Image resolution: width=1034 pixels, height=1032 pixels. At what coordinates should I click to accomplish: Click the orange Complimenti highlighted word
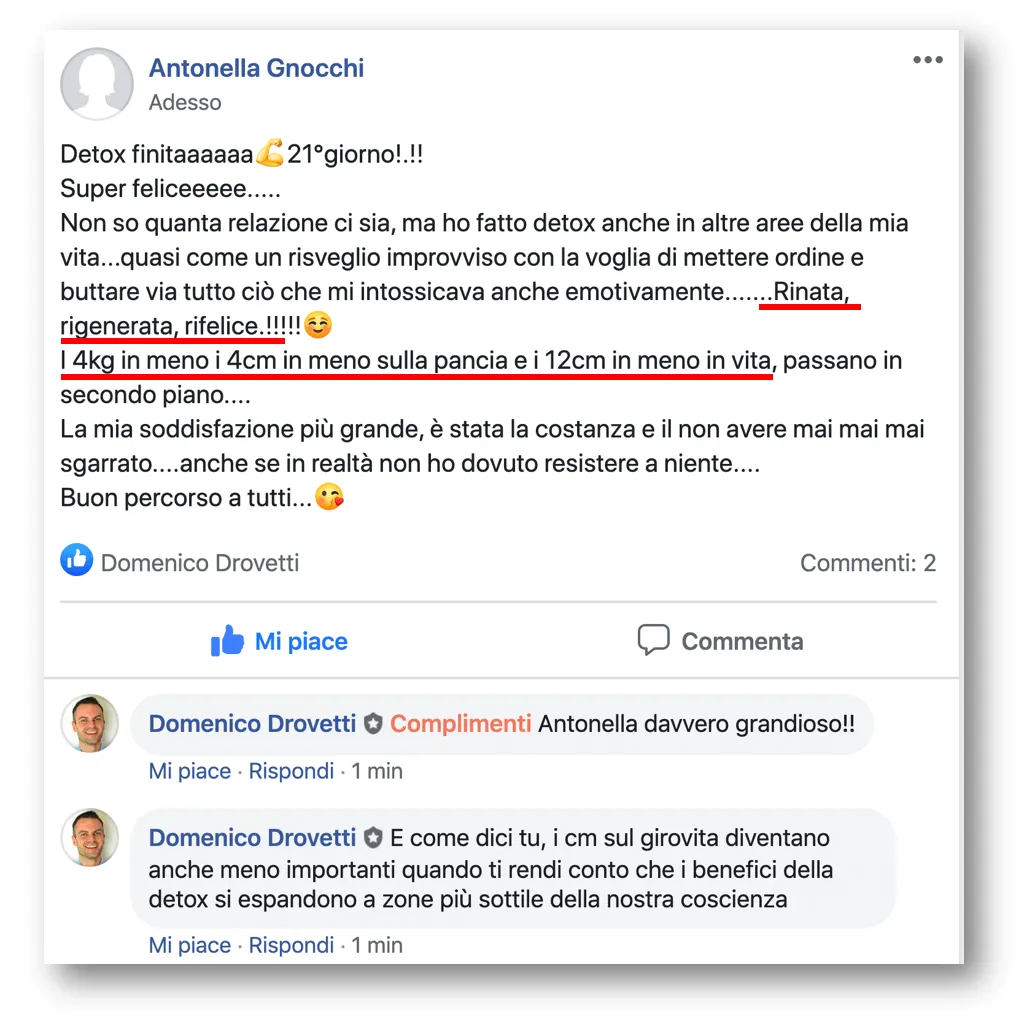460,723
